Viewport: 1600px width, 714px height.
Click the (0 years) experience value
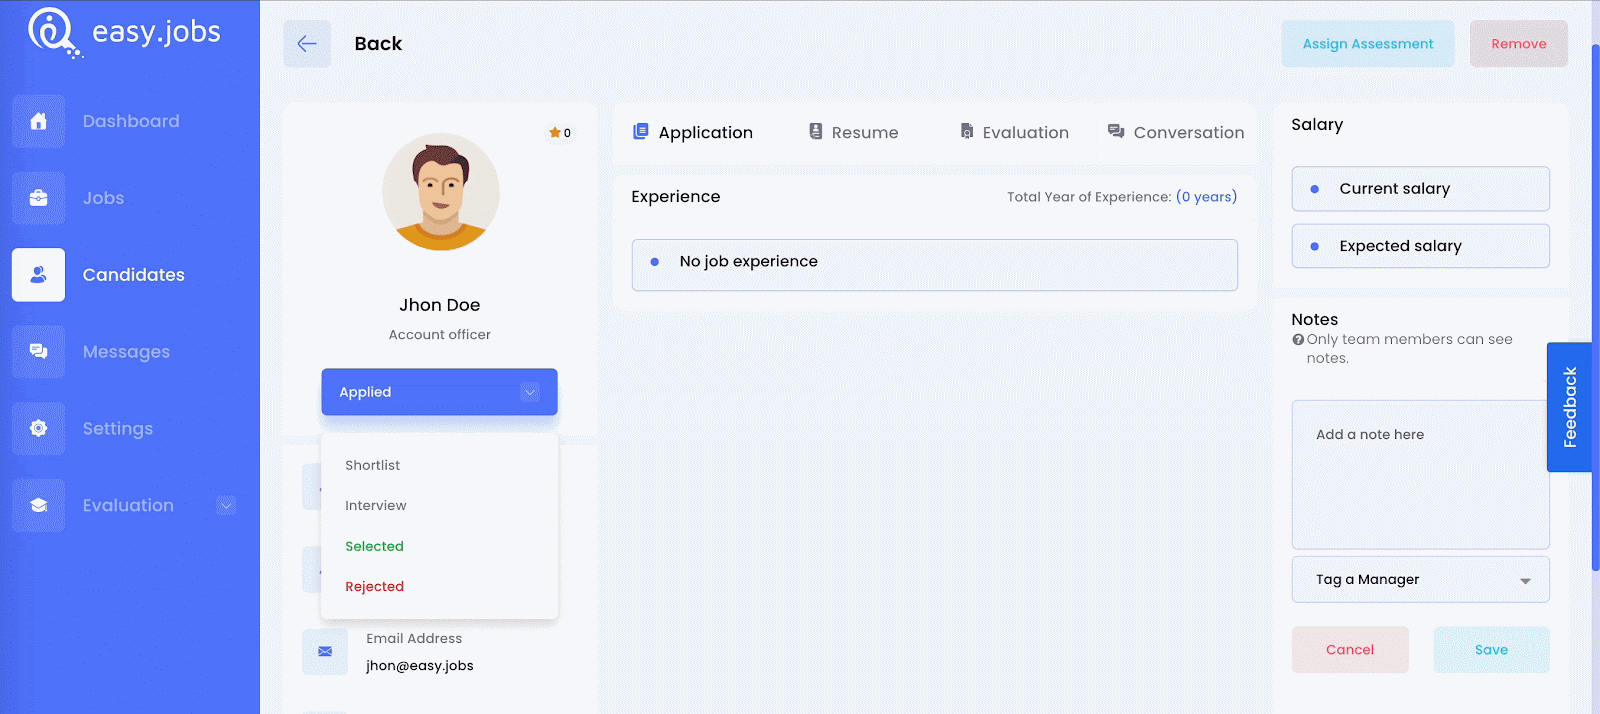pyautogui.click(x=1206, y=197)
